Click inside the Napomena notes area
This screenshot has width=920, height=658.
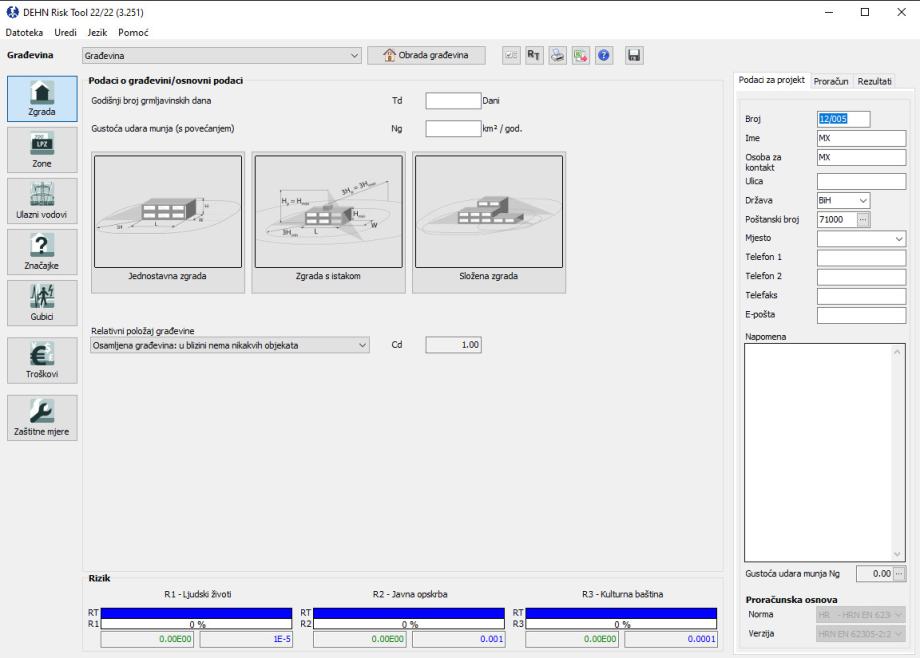(818, 453)
